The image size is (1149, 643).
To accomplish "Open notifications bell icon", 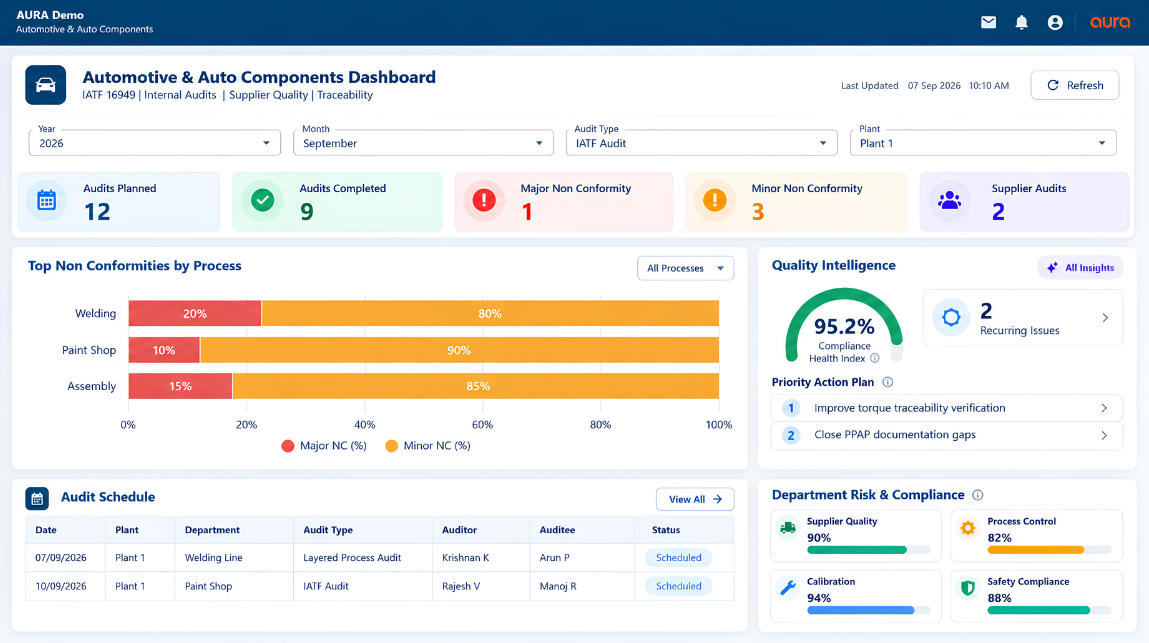I will (x=1021, y=23).
